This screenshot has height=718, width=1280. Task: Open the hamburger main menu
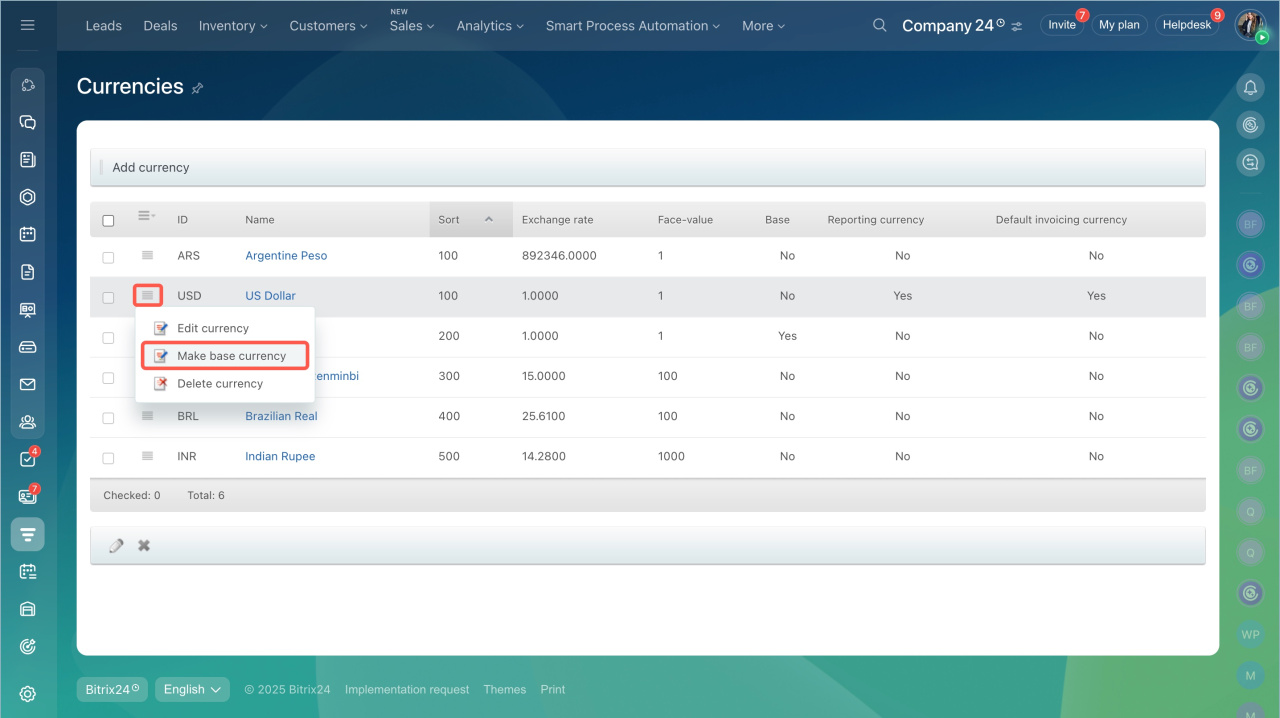click(x=28, y=25)
